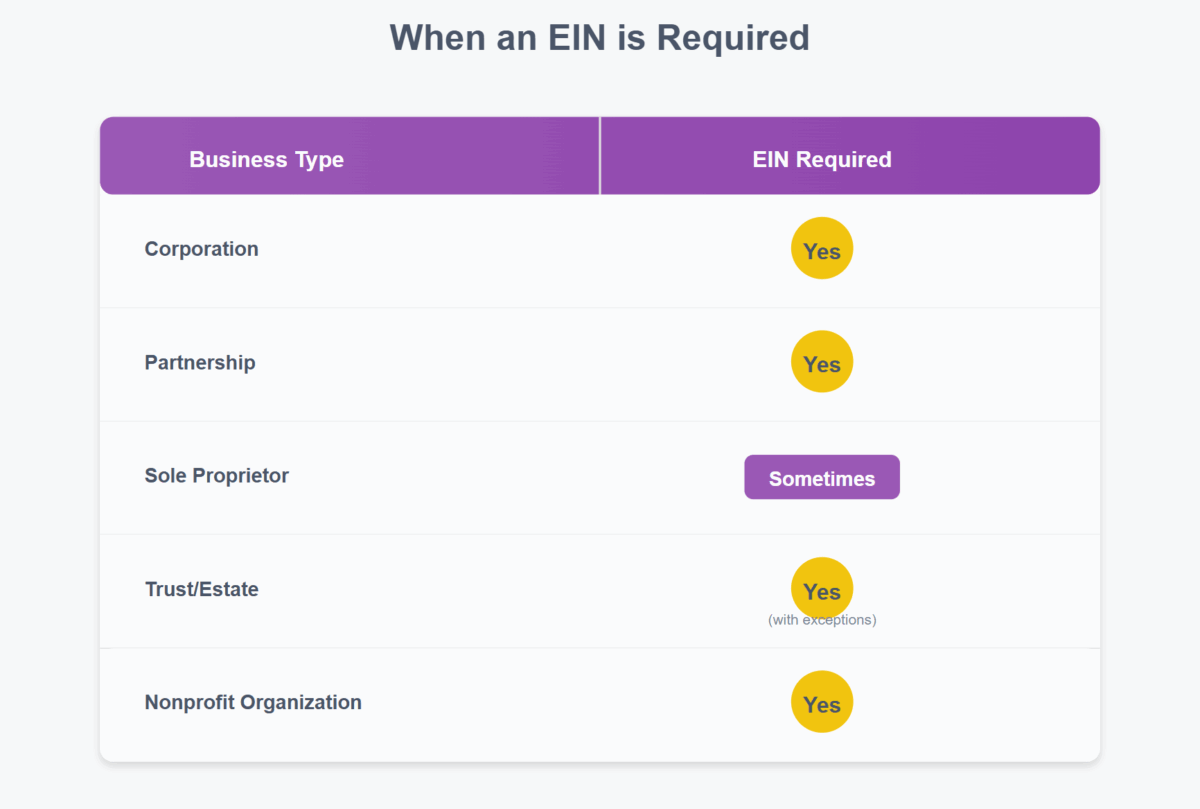Click the Corporation Yes badge
This screenshot has height=809, width=1200.
822,249
